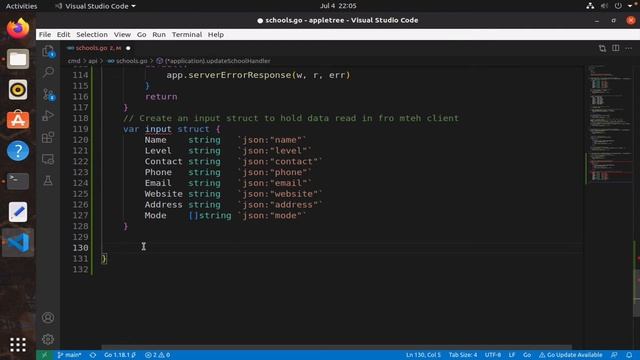
Task: Open the volume icon in system tray
Action: click(604, 6)
